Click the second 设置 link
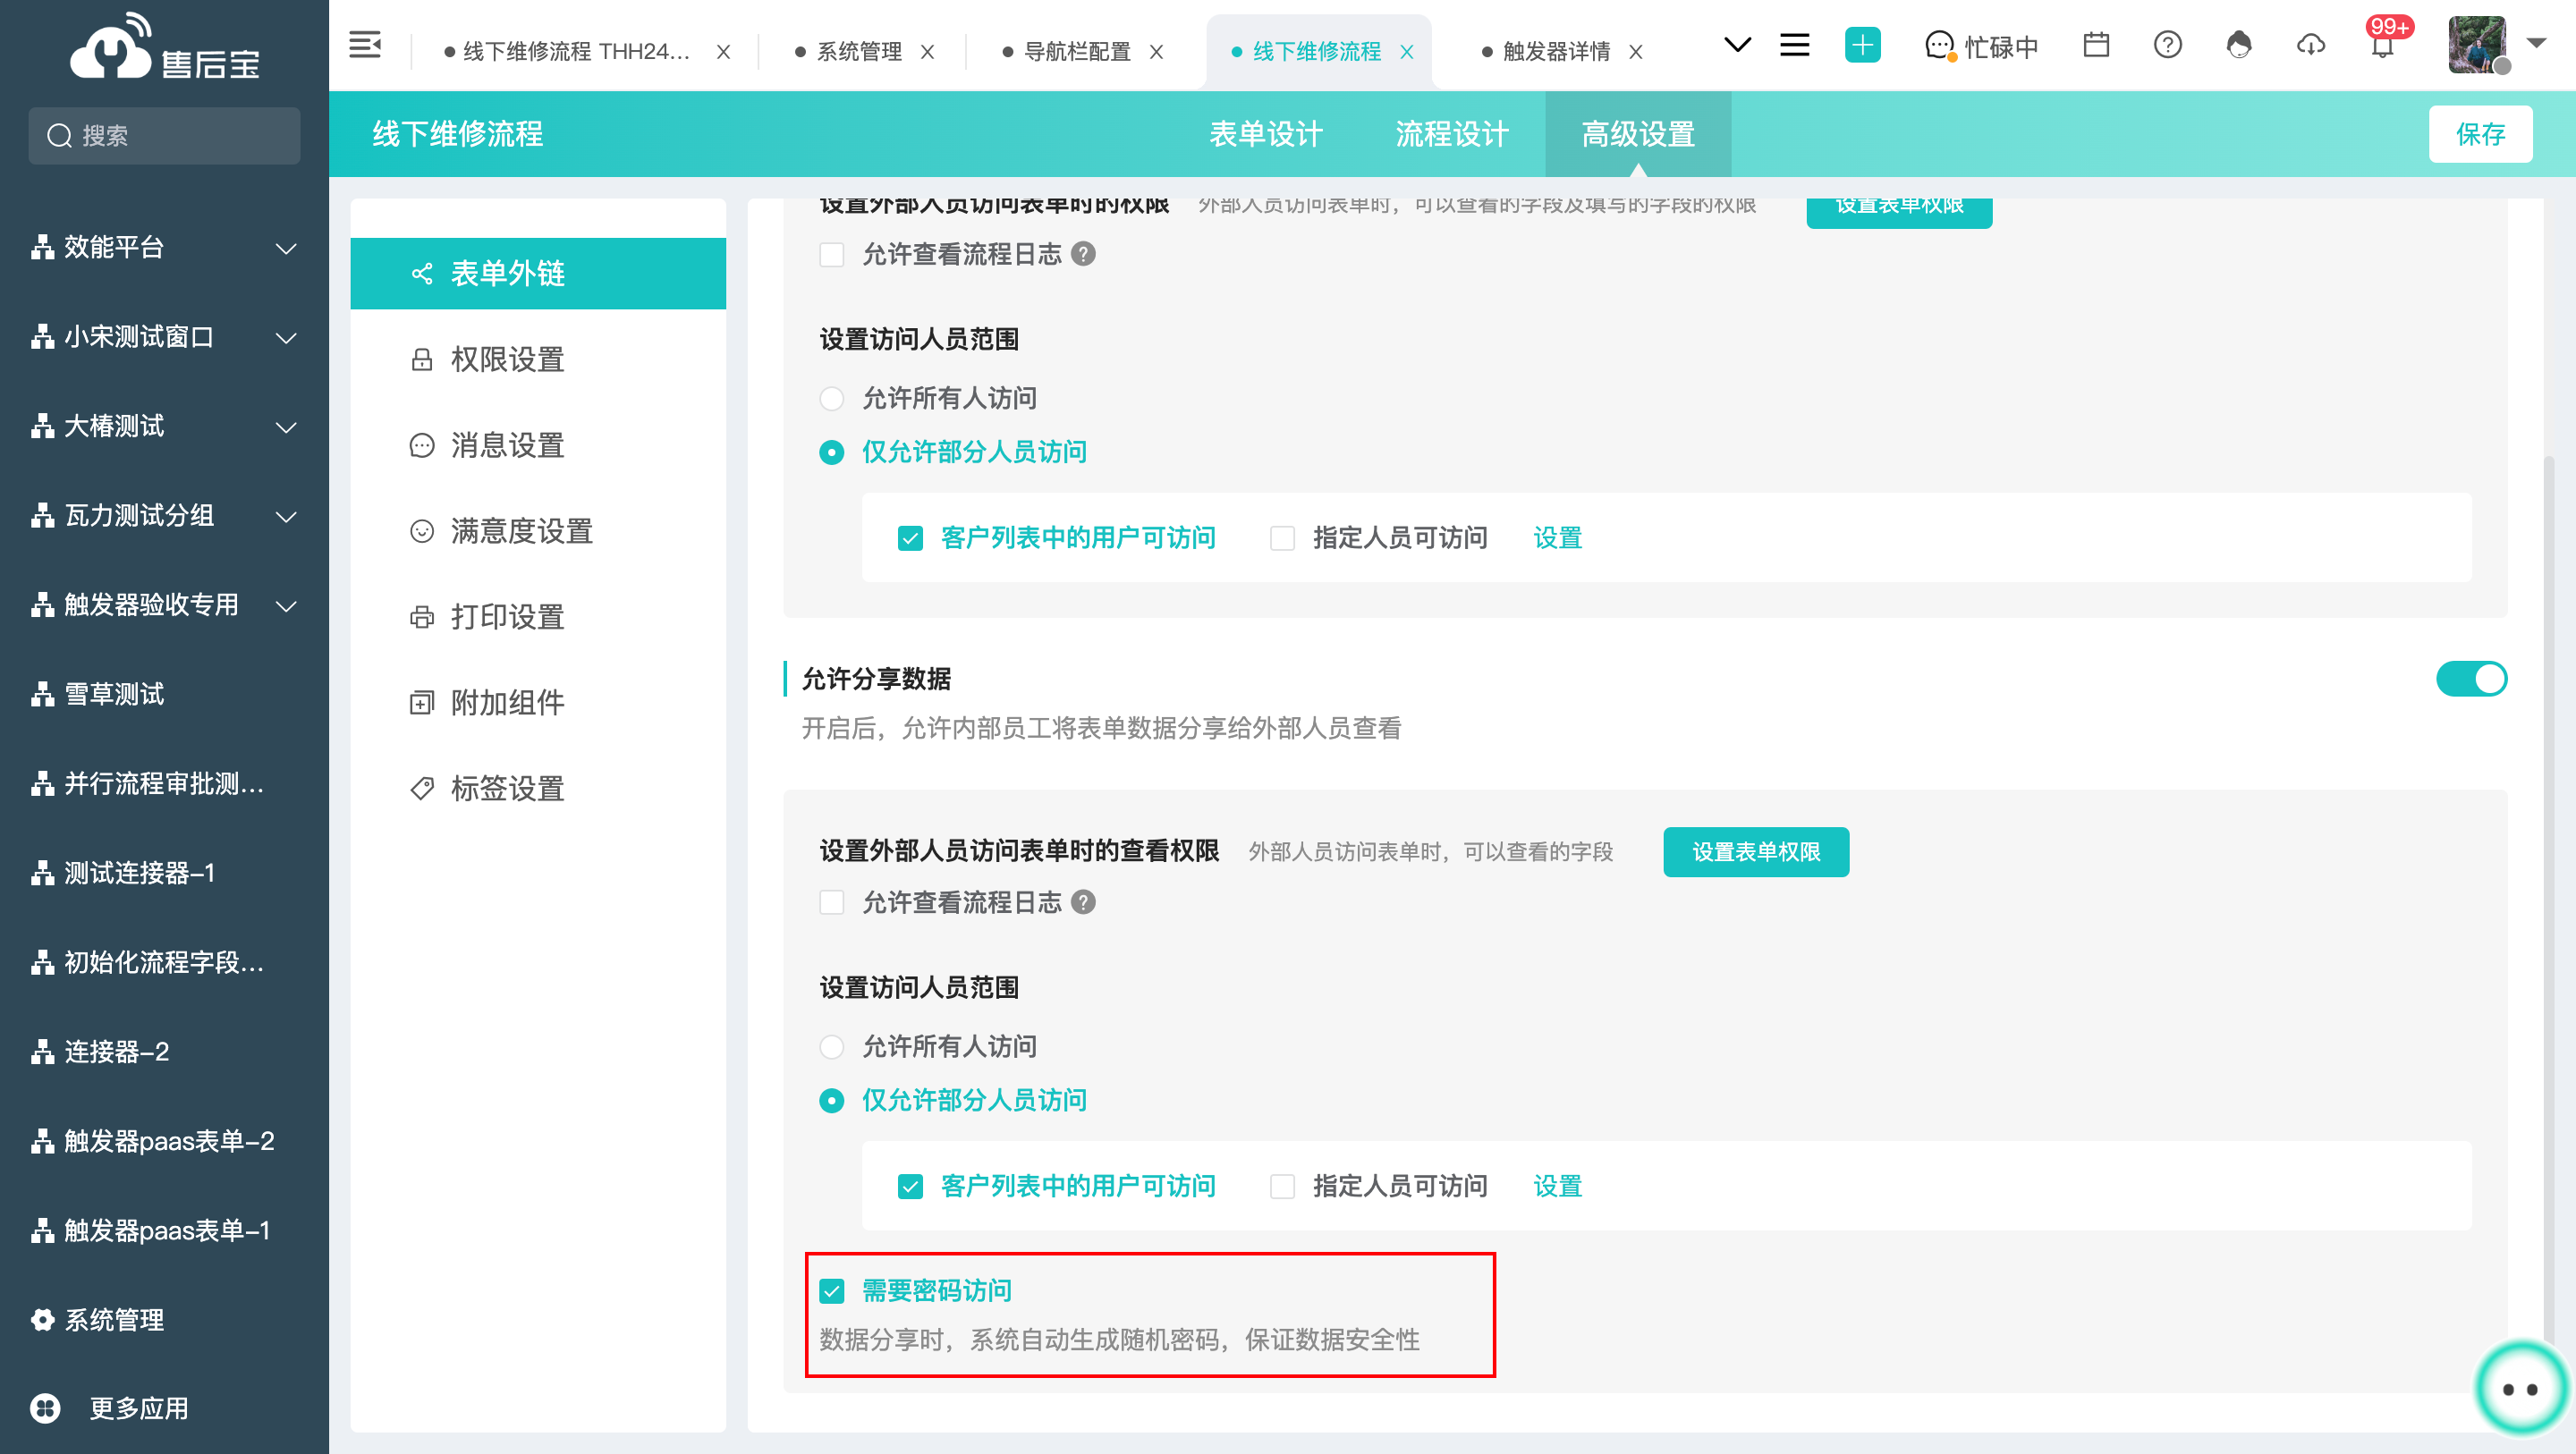 [1558, 1186]
